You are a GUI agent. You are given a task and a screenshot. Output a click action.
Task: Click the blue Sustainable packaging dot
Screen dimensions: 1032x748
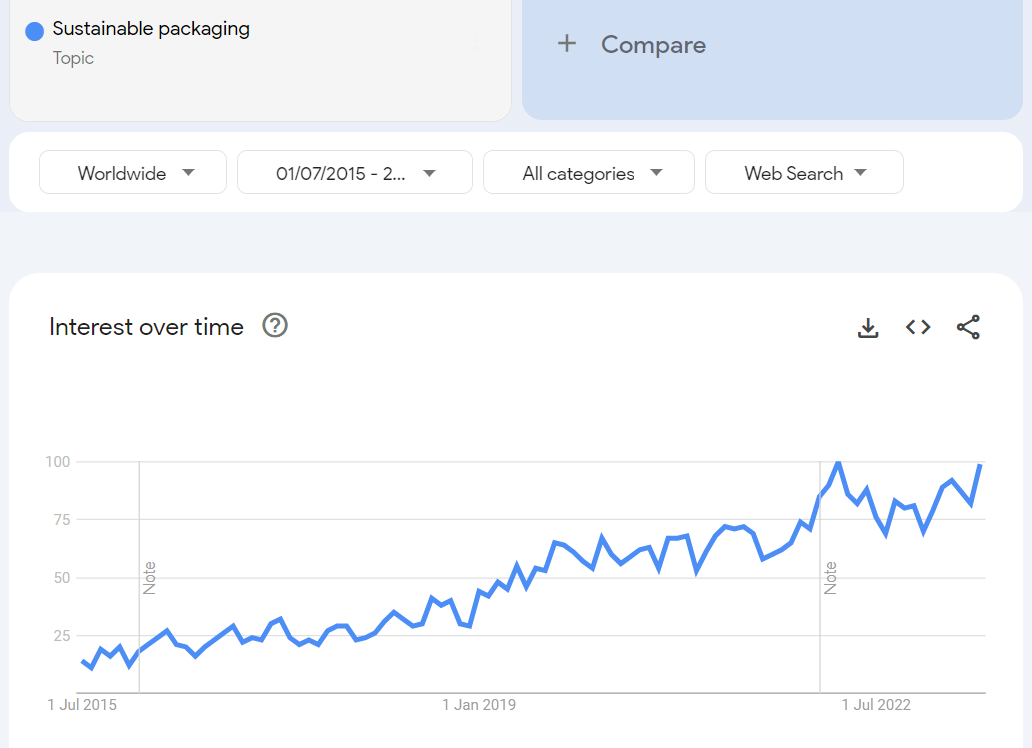click(34, 31)
